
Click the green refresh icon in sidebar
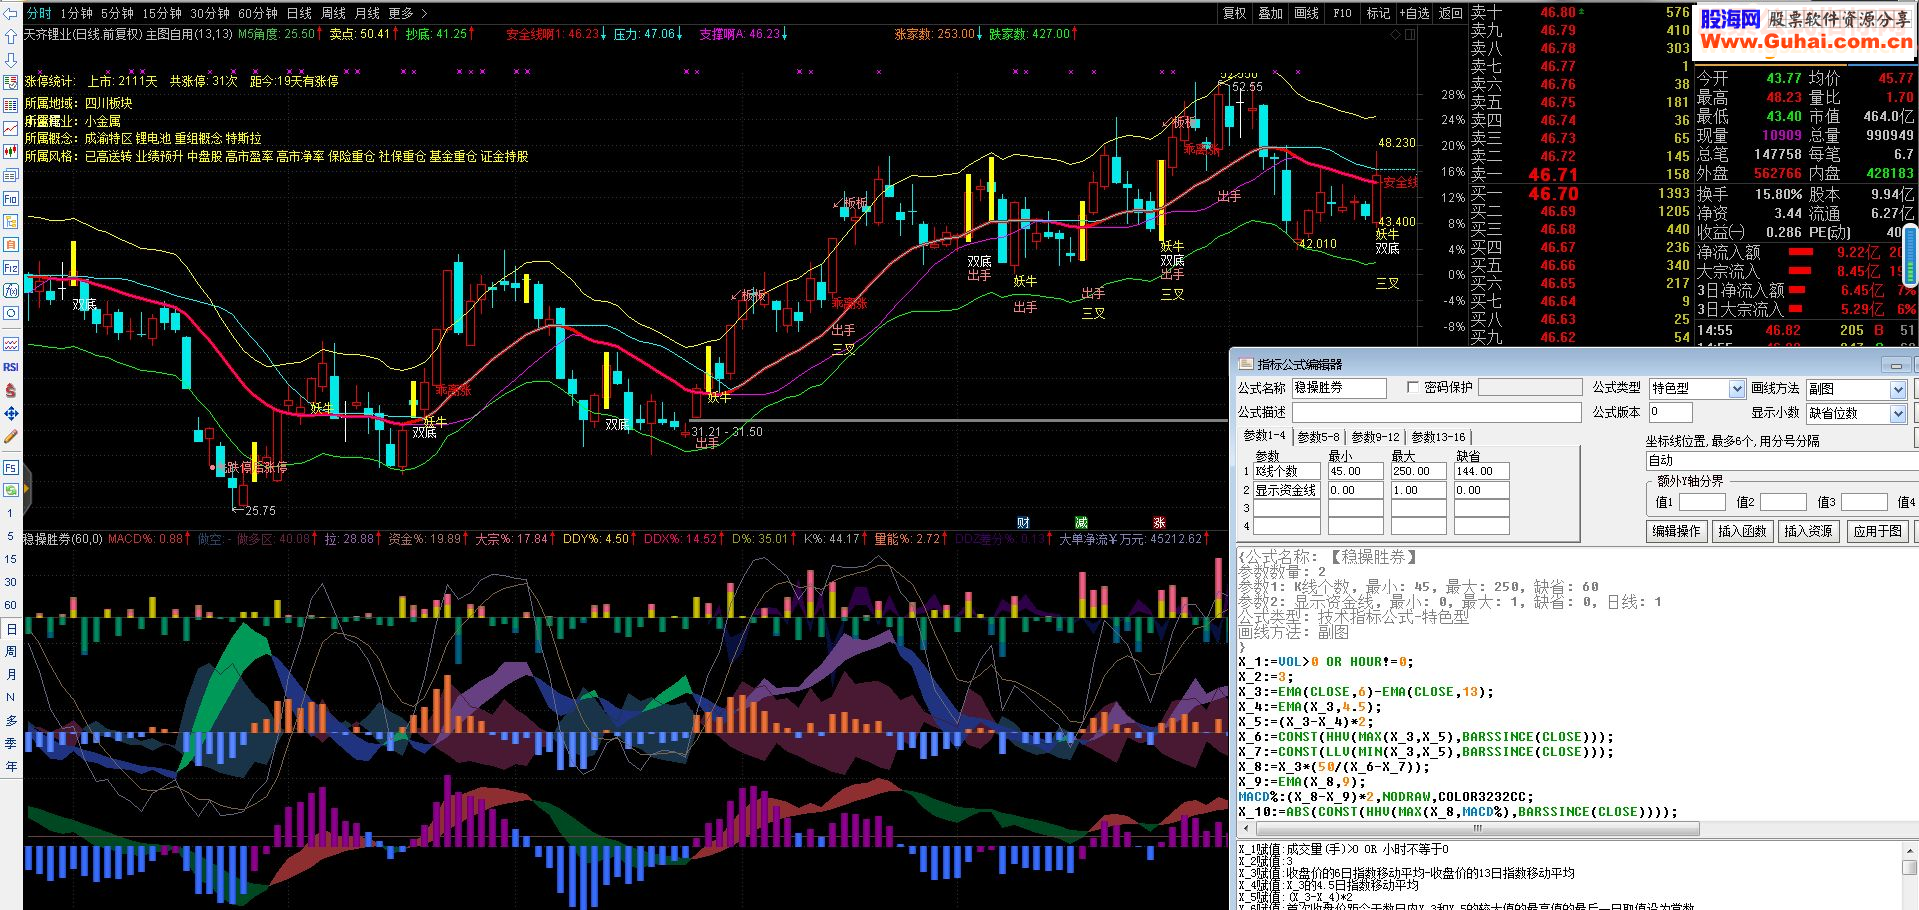point(11,490)
